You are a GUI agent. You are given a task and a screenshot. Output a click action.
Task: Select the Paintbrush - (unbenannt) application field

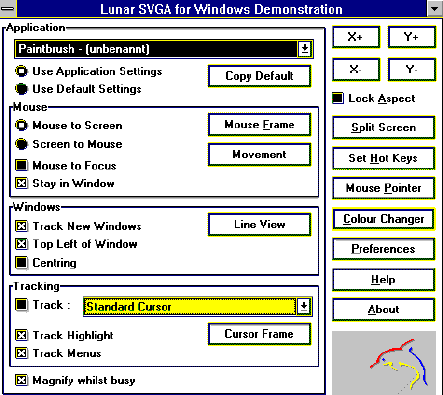point(156,49)
